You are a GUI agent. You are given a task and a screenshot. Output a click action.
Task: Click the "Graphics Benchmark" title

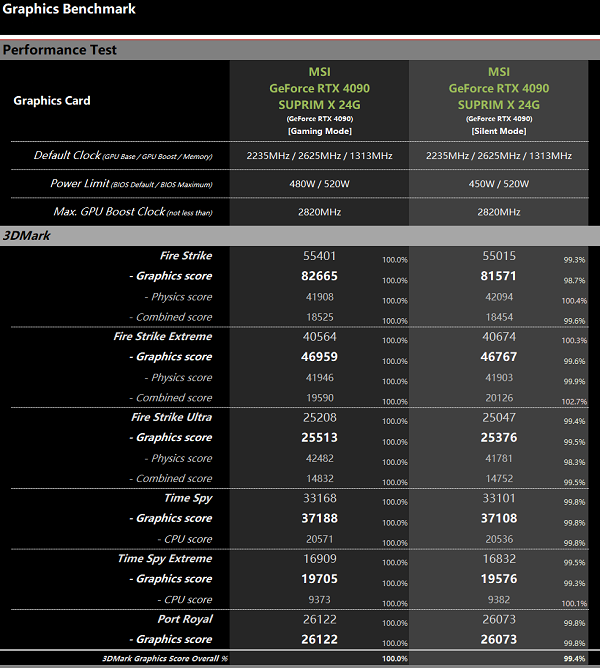[69, 9]
